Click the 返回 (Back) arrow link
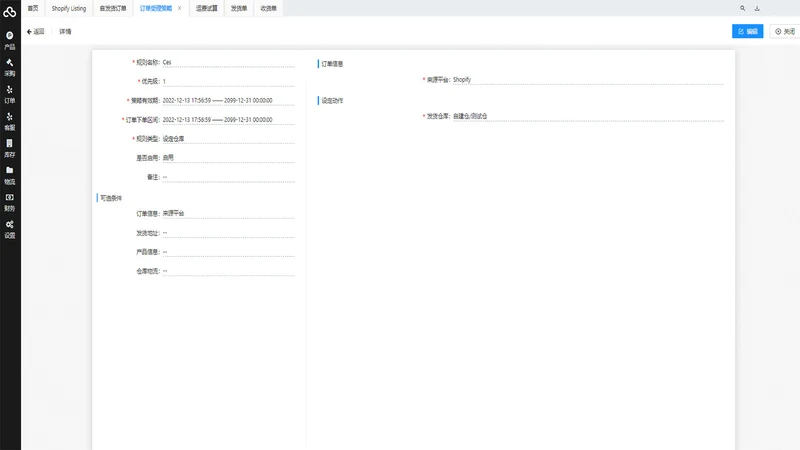This screenshot has height=450, width=800. click(x=36, y=32)
